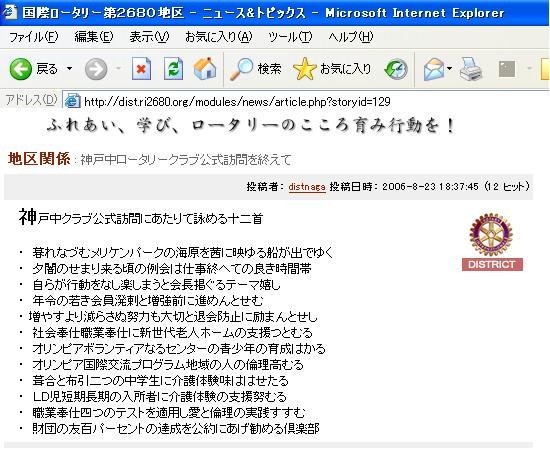Expand the Mail envelope dropdown arrow
The height and width of the screenshot is (452, 550).
click(x=449, y=68)
